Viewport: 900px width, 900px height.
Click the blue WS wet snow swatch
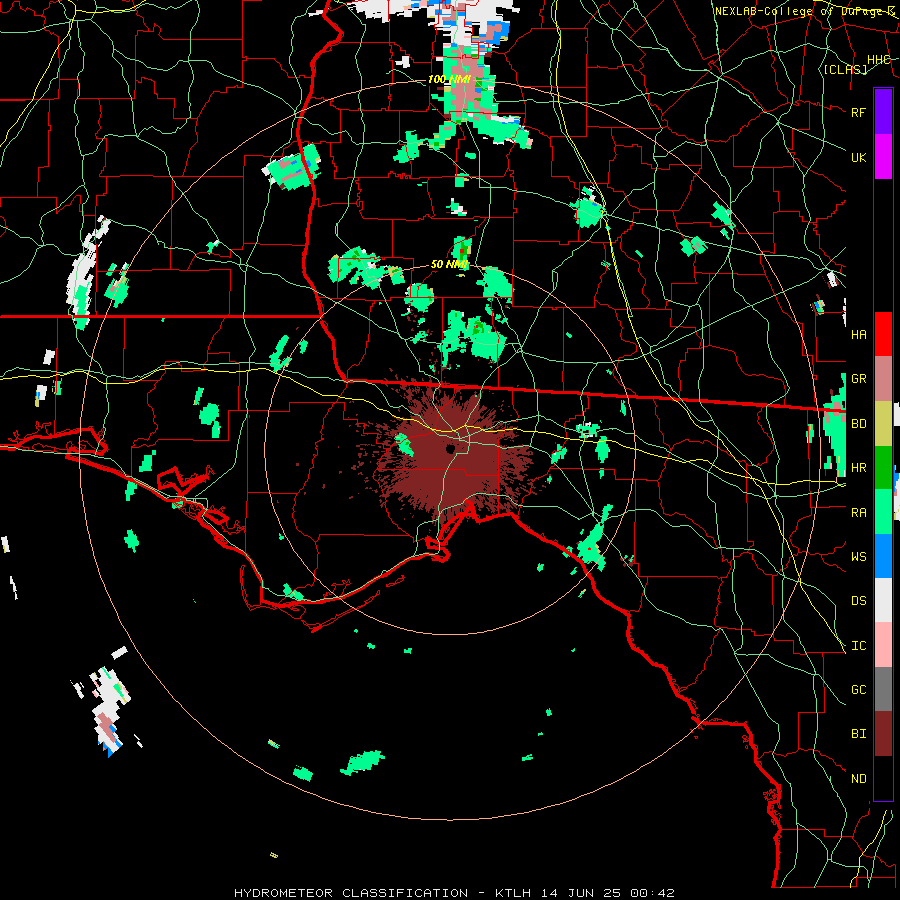(883, 556)
